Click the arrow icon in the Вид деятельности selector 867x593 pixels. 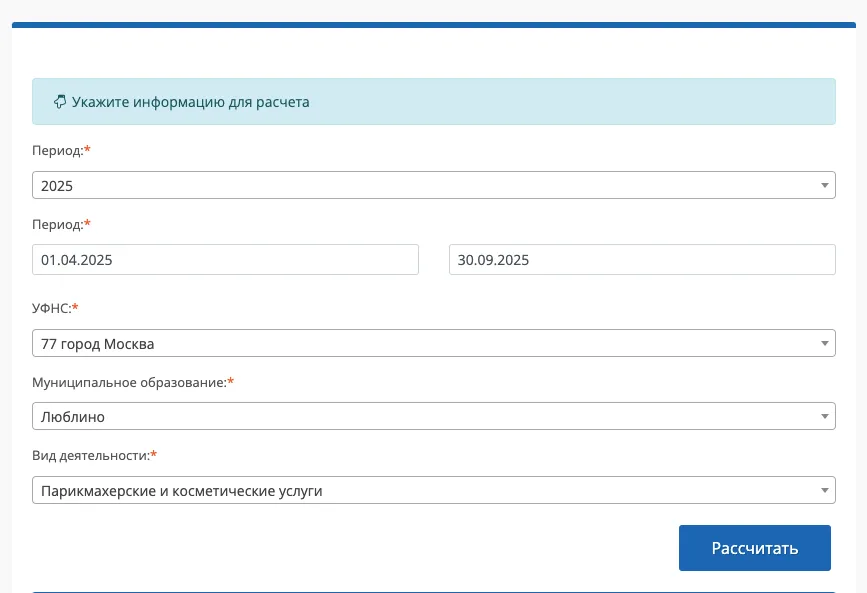(824, 490)
